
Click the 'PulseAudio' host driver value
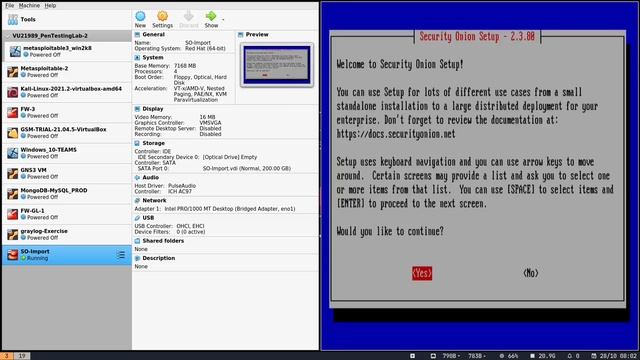click(182, 186)
